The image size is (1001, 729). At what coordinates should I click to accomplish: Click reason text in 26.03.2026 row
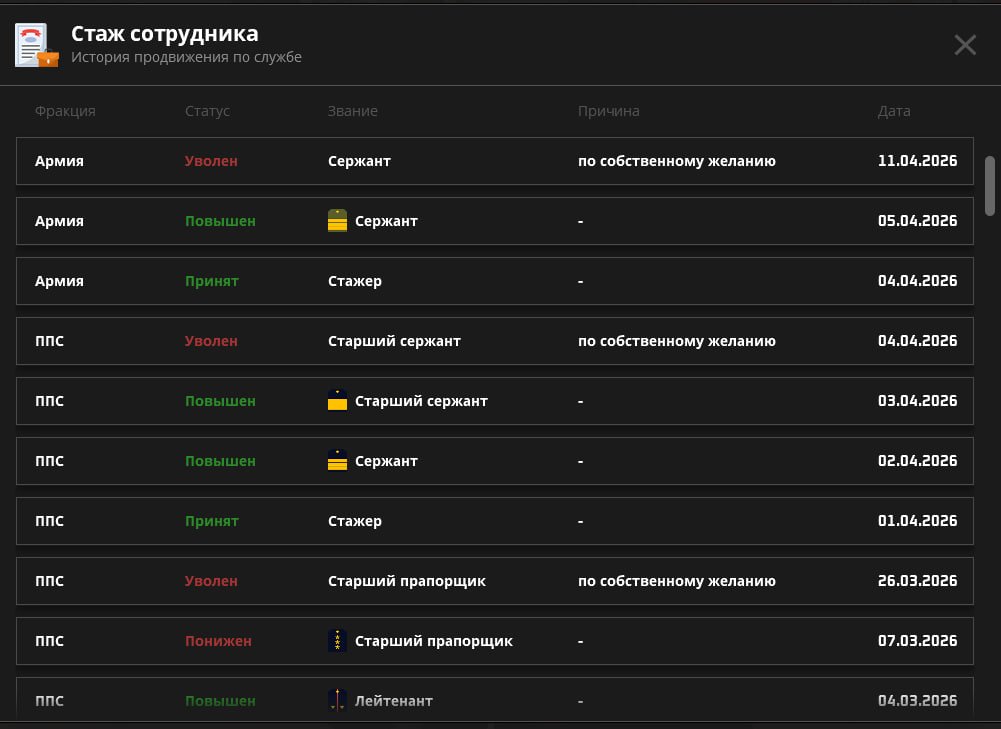(677, 581)
